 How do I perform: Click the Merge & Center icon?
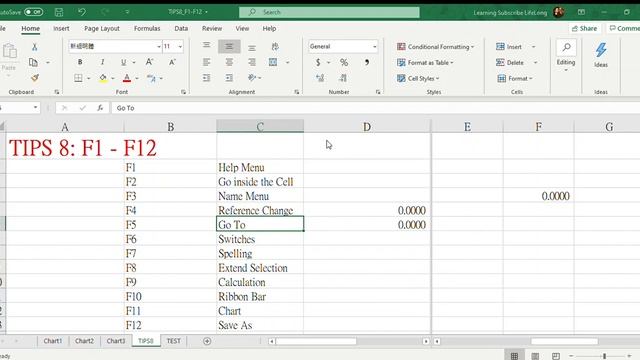(x=273, y=62)
